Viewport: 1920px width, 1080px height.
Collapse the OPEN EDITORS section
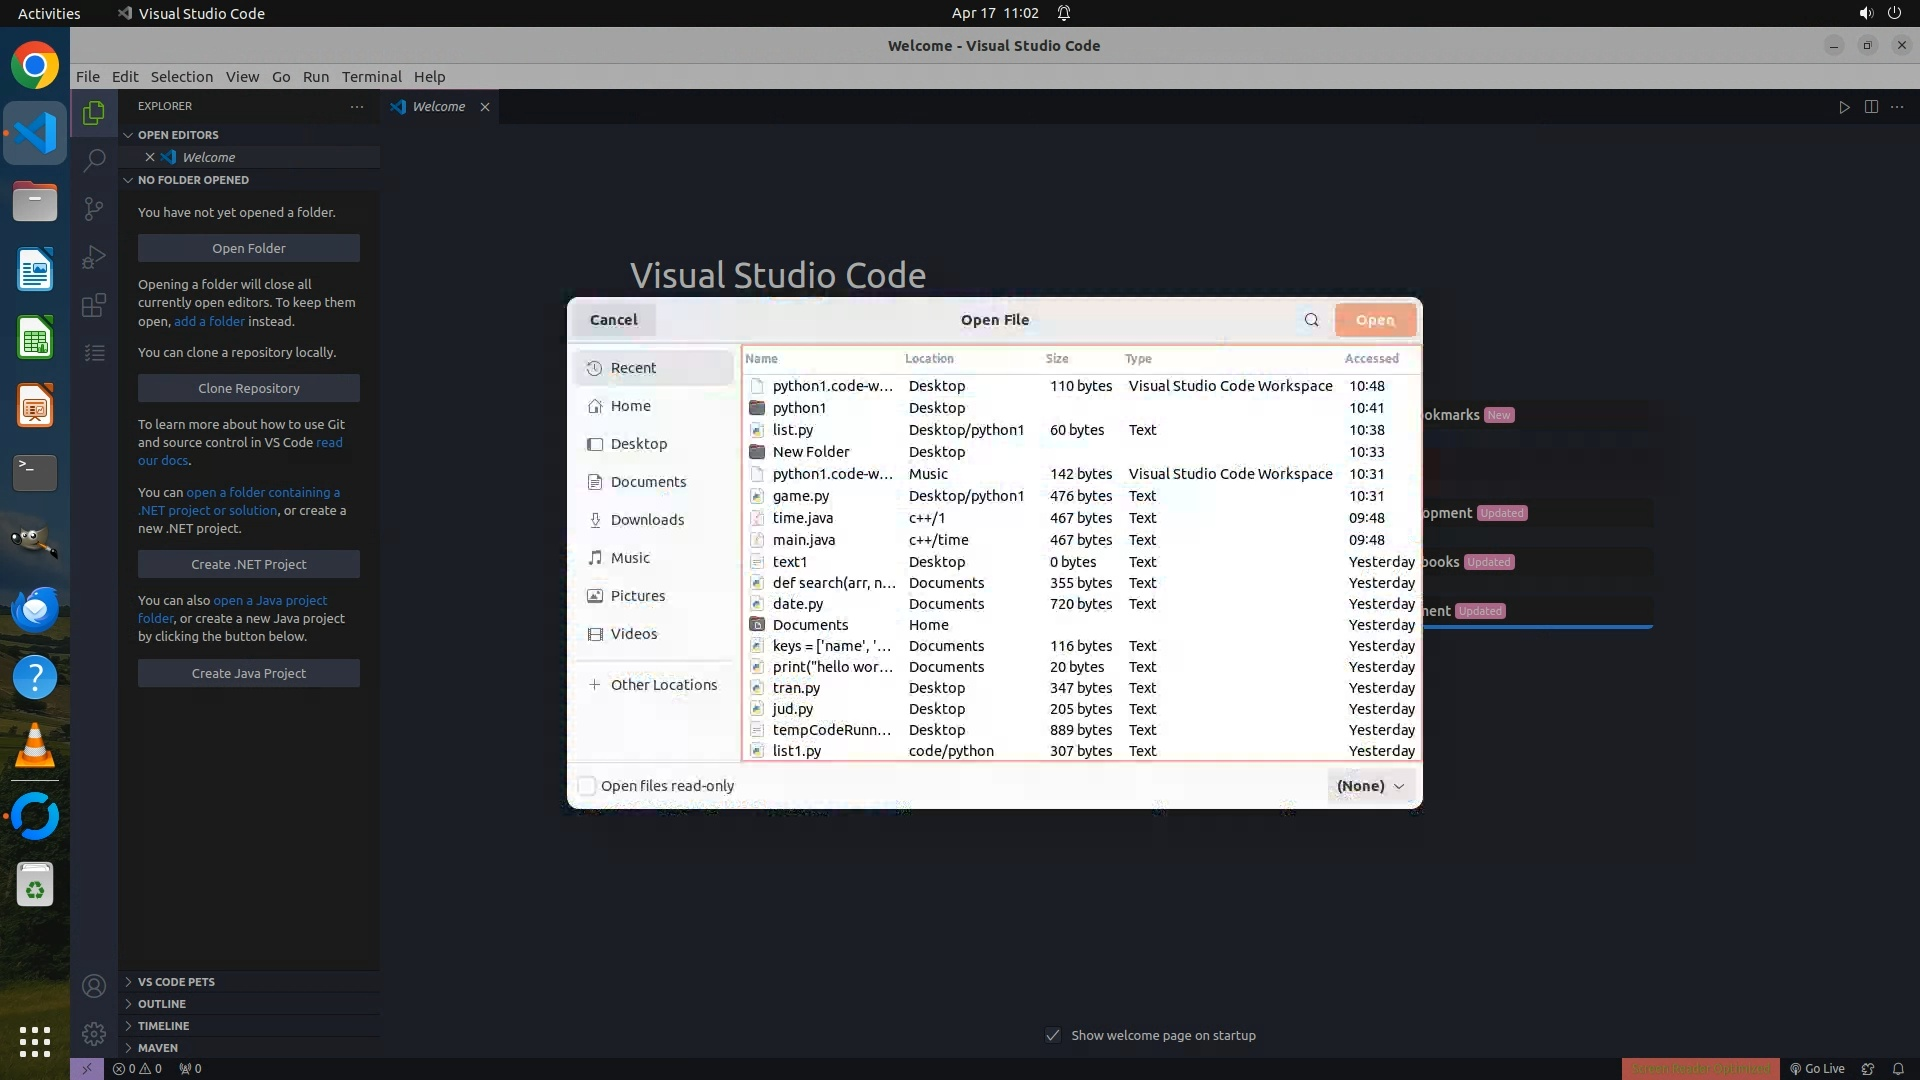point(178,135)
